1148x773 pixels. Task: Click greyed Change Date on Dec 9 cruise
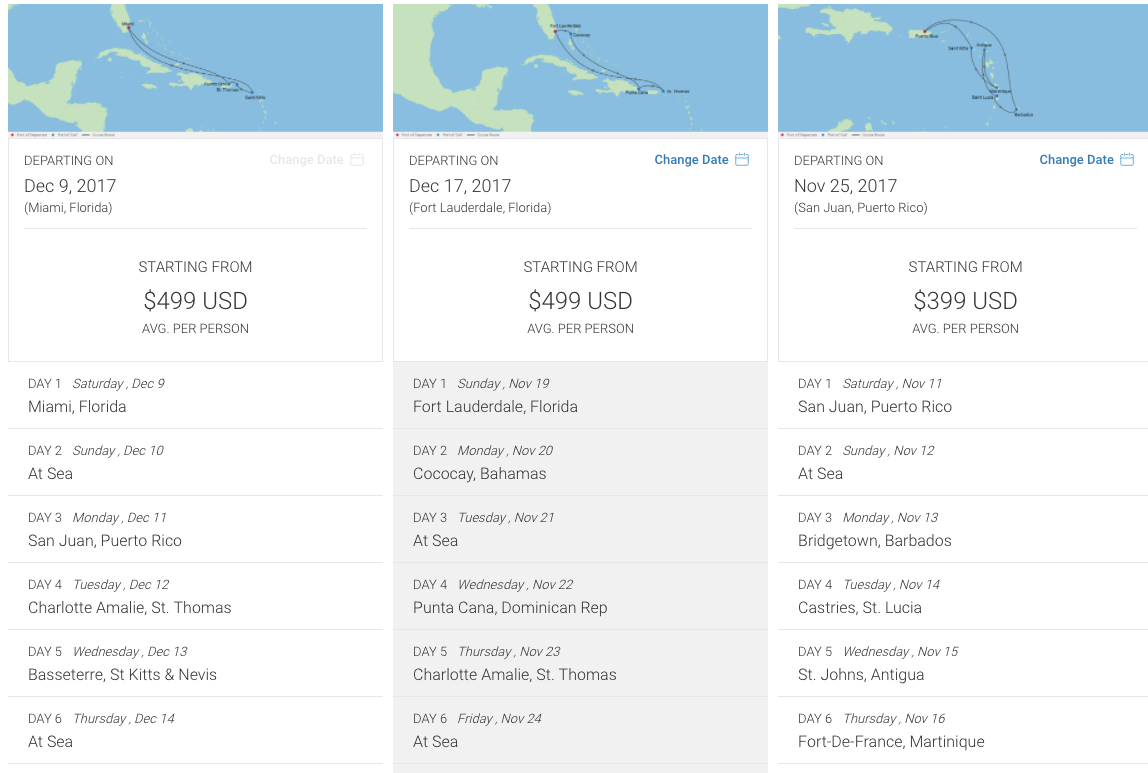pyautogui.click(x=306, y=160)
